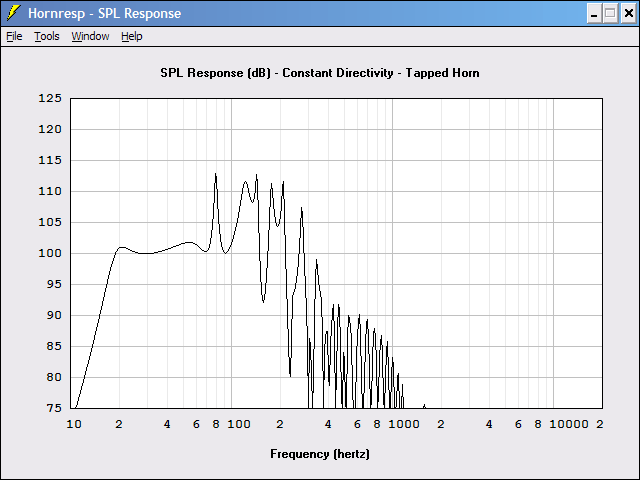Click the Frequency (hertz) axis label

click(320, 454)
